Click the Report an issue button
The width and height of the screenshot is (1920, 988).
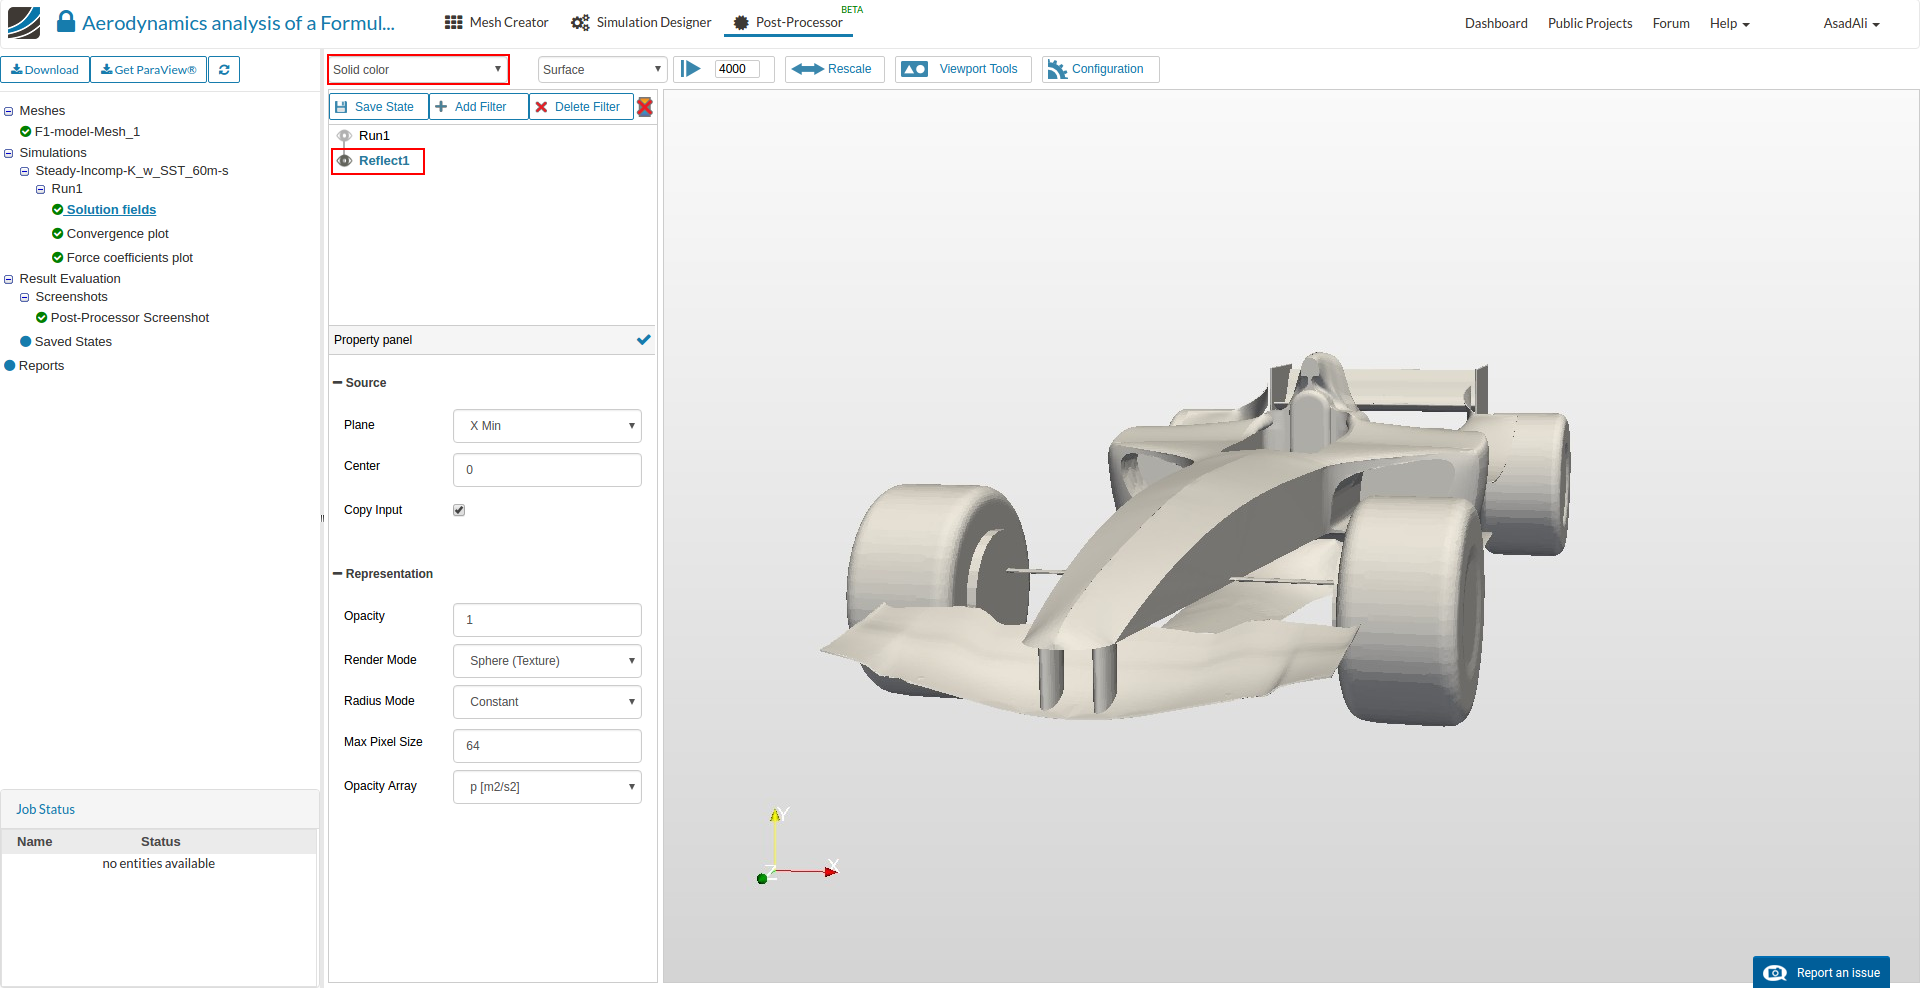(1821, 972)
